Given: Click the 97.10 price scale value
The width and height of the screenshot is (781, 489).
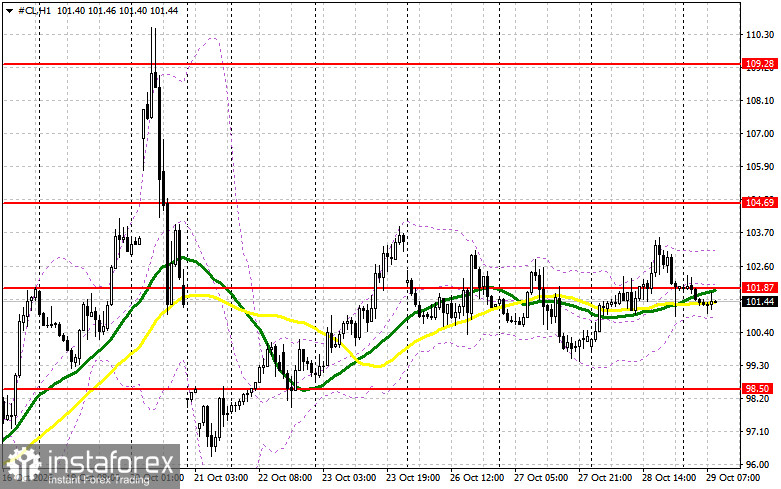Looking at the screenshot, I should (x=760, y=431).
